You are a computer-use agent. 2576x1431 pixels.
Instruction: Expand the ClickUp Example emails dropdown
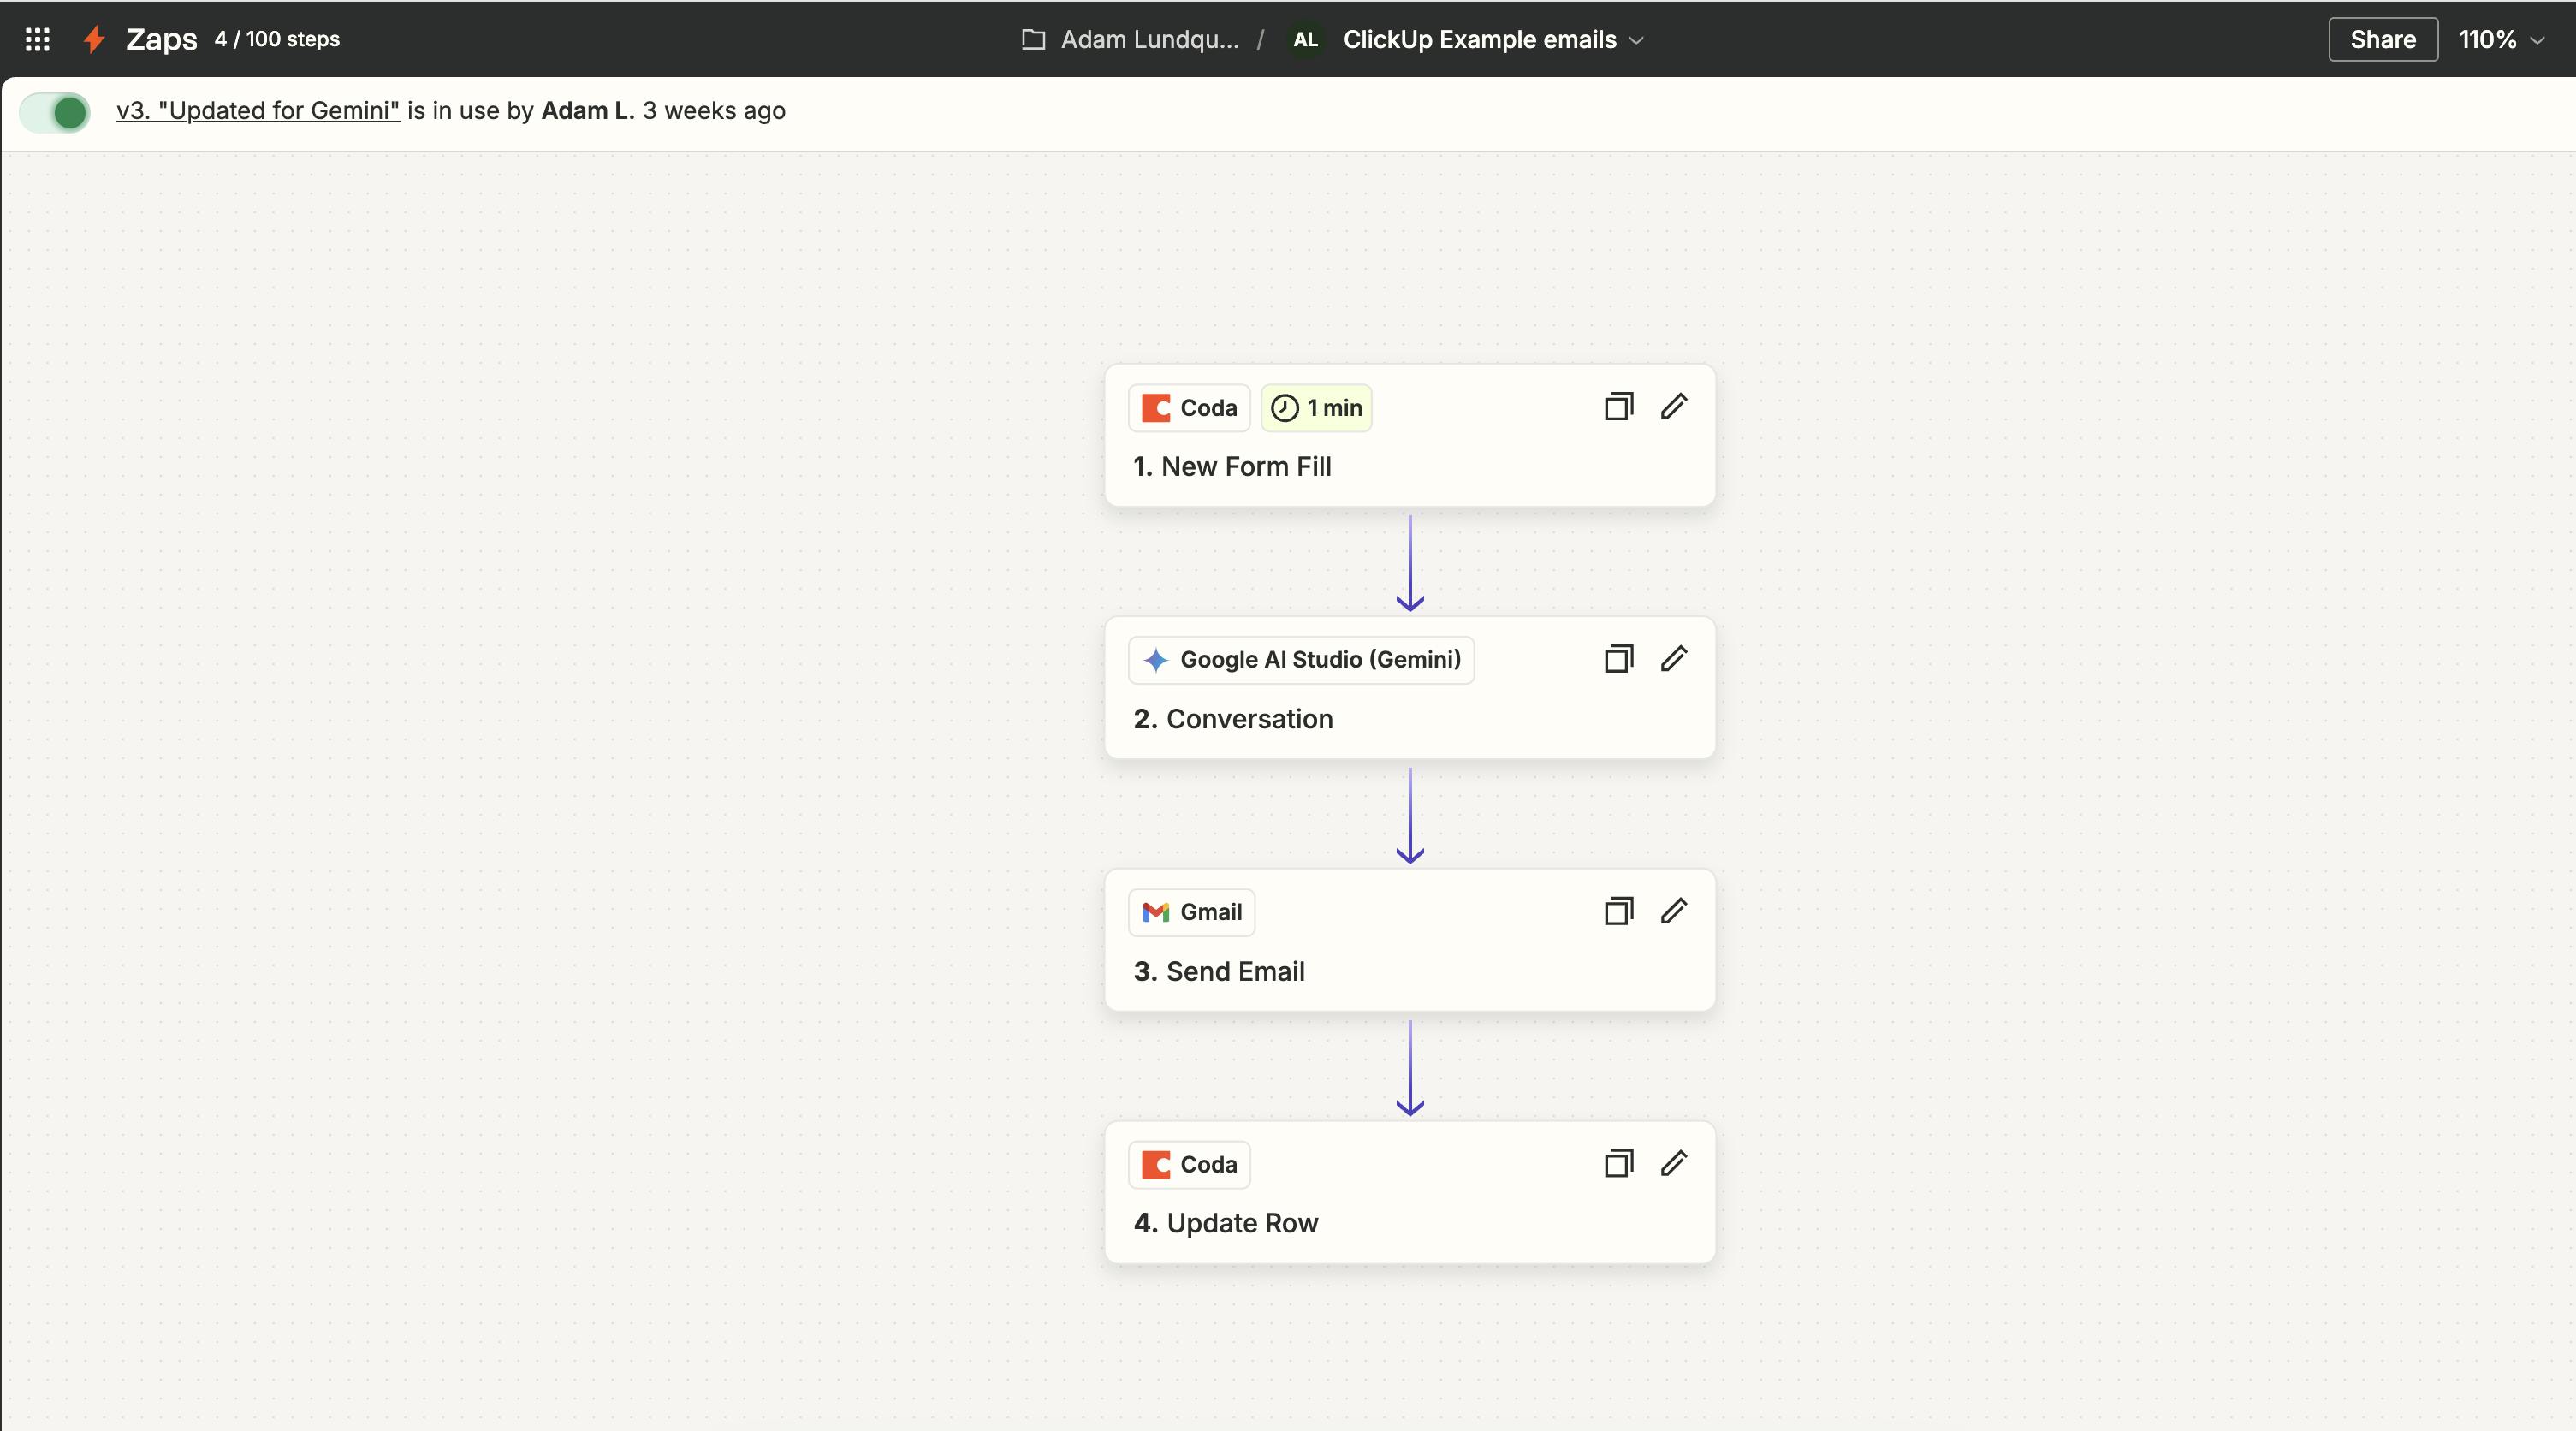[x=1635, y=37]
